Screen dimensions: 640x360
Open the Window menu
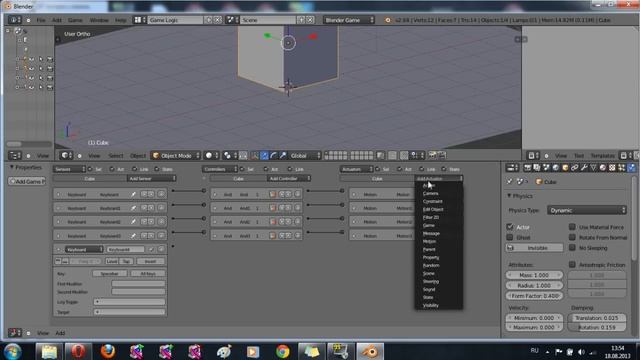point(99,20)
